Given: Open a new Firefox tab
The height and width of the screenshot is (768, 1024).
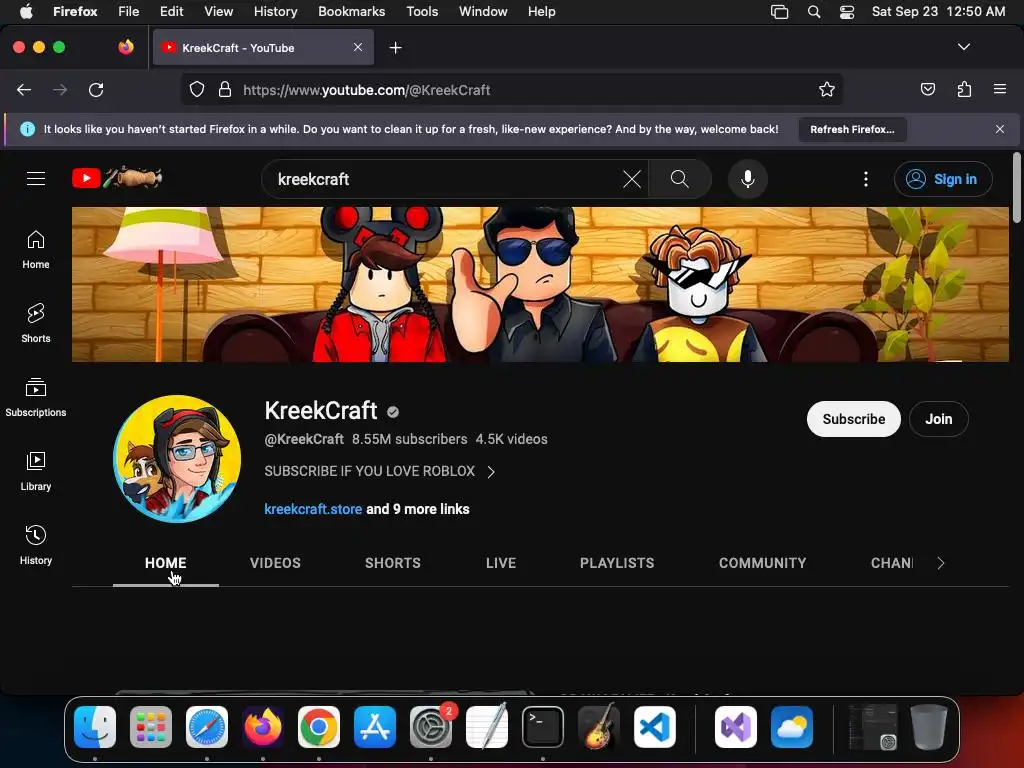Looking at the screenshot, I should point(395,48).
